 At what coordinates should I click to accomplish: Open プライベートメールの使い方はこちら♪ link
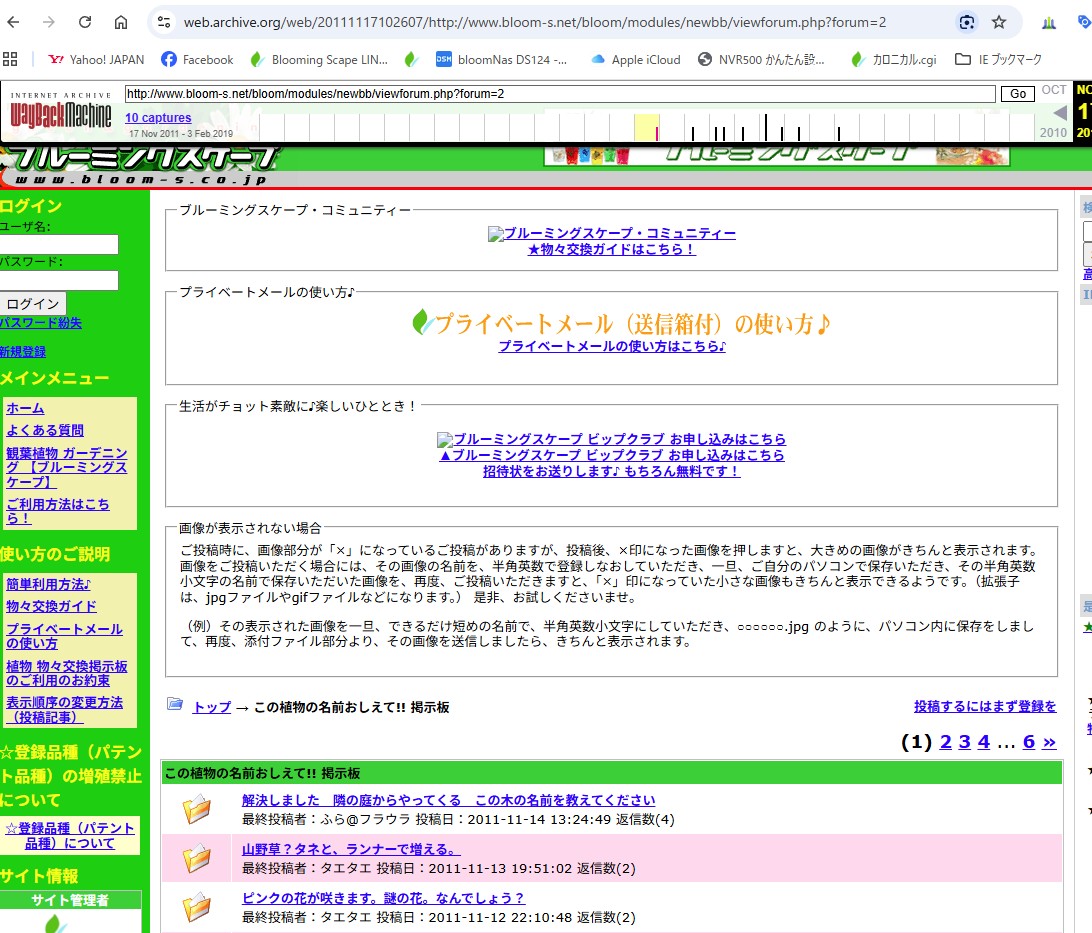612,346
